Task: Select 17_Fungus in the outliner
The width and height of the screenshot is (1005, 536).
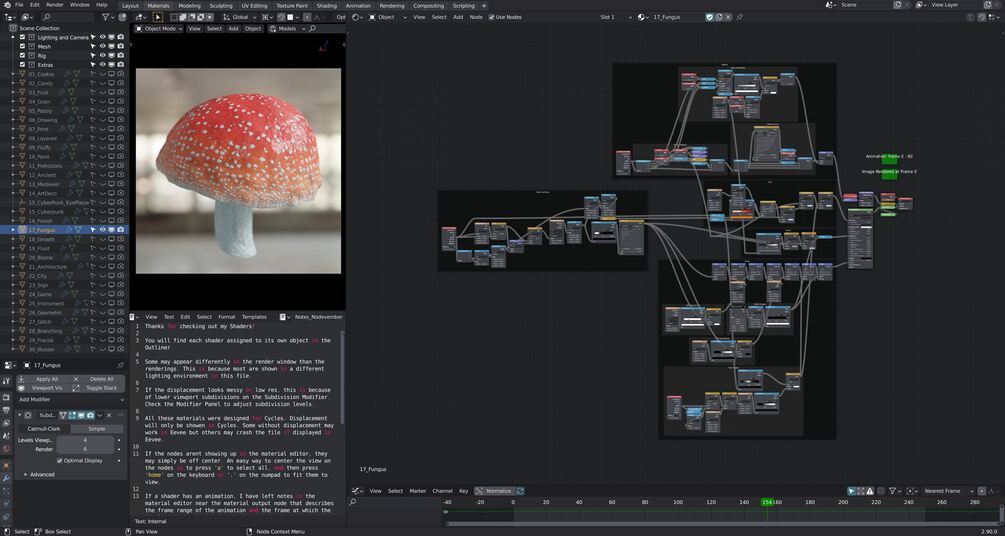Action: [42, 230]
